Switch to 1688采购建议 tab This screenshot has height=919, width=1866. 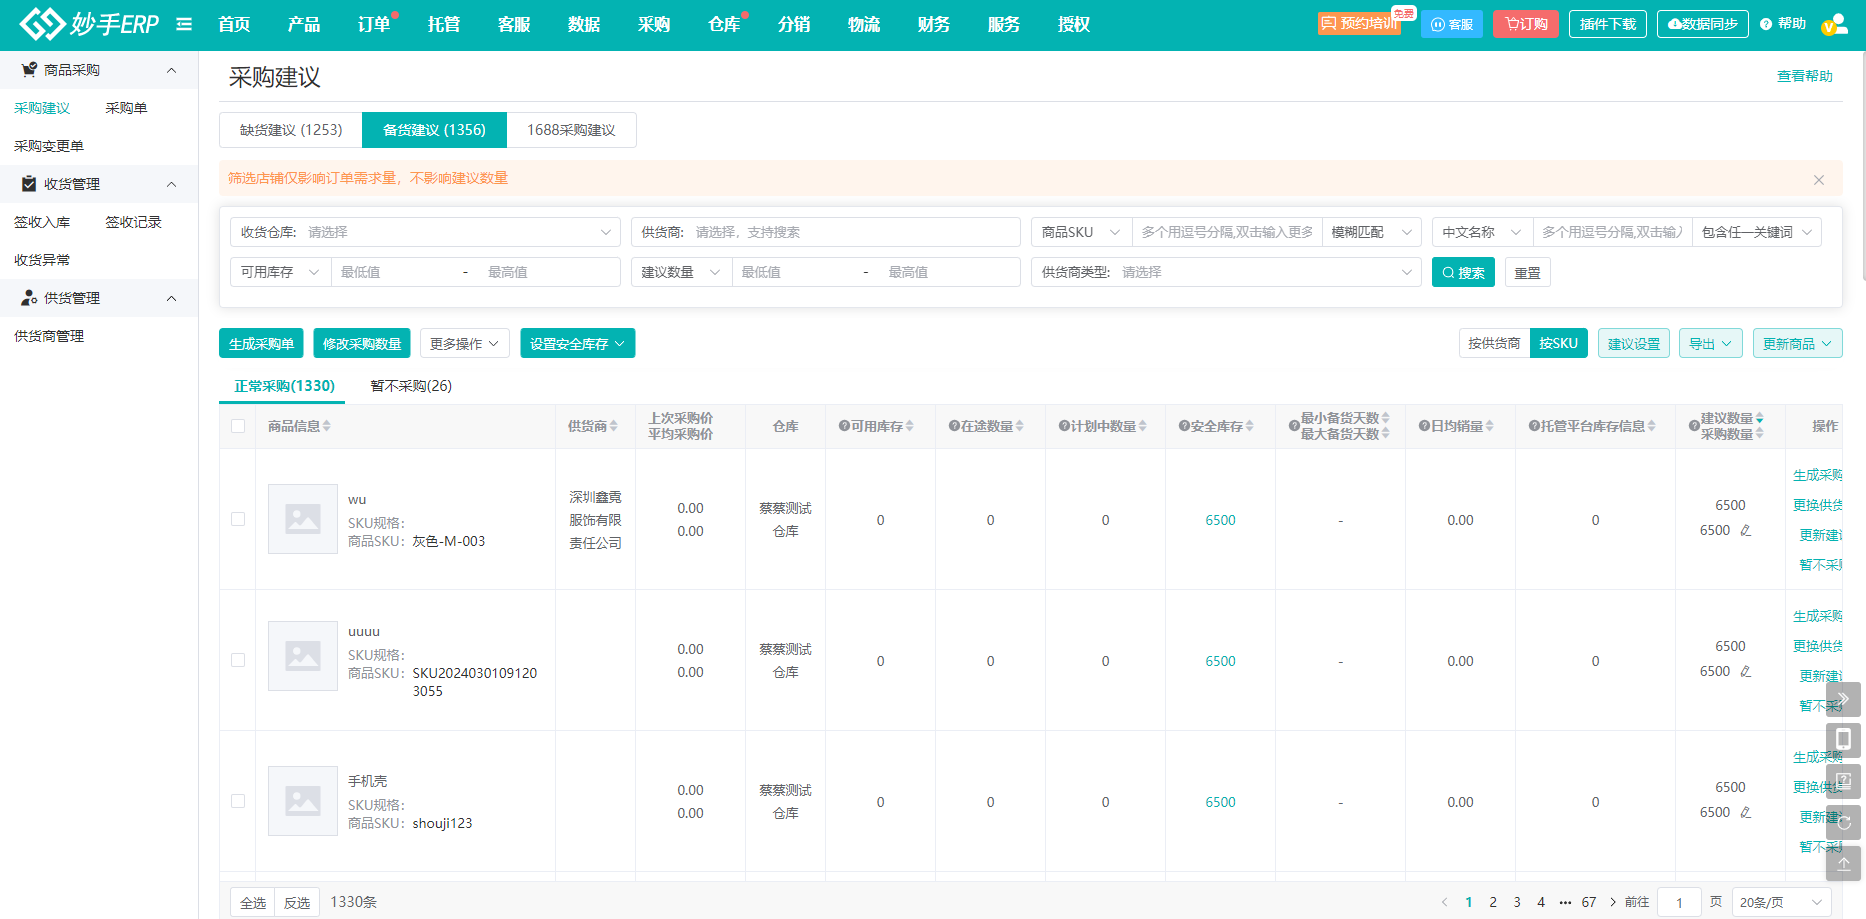[571, 130]
